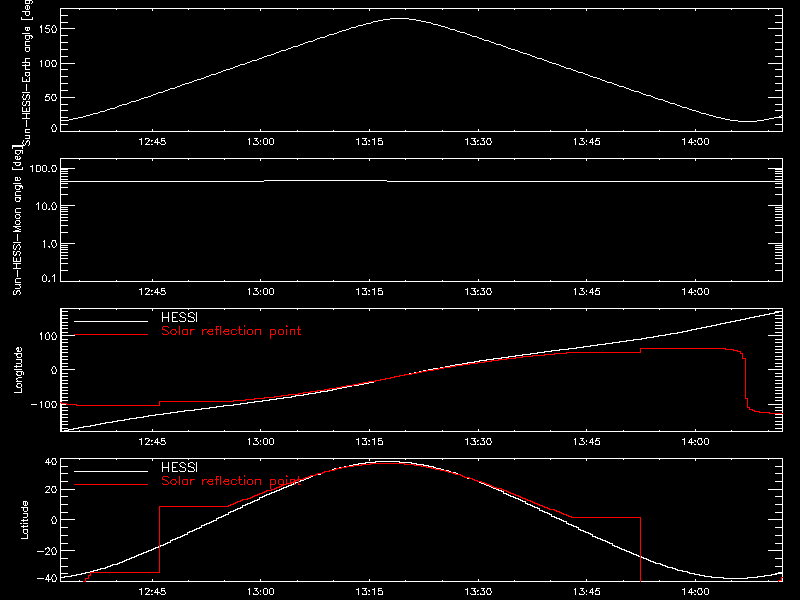Click 12:45 time label under Moon angle plot
Screen dimensions: 800x600
tap(152, 292)
